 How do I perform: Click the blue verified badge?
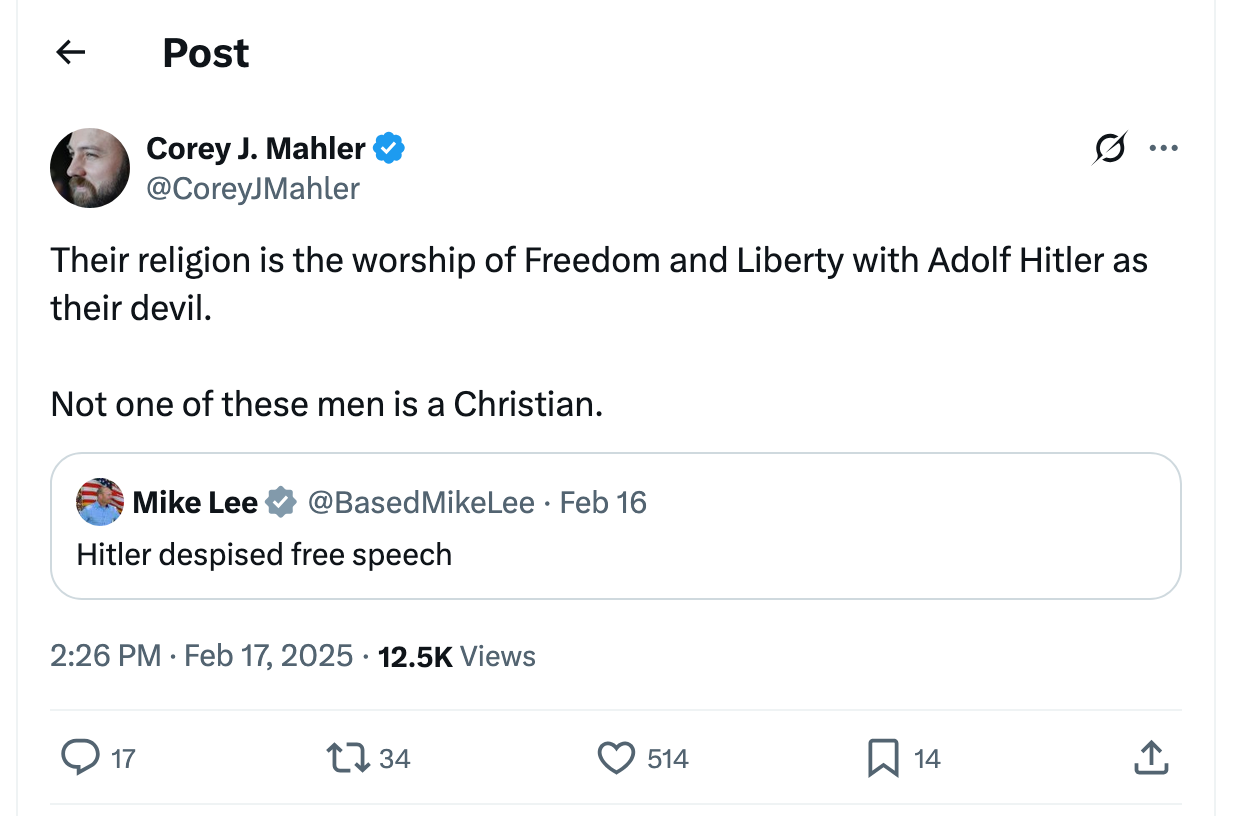pyautogui.click(x=390, y=147)
